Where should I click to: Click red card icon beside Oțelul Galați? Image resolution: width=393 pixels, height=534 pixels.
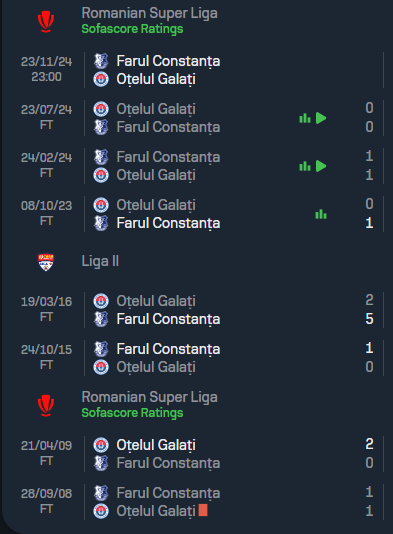(203, 510)
